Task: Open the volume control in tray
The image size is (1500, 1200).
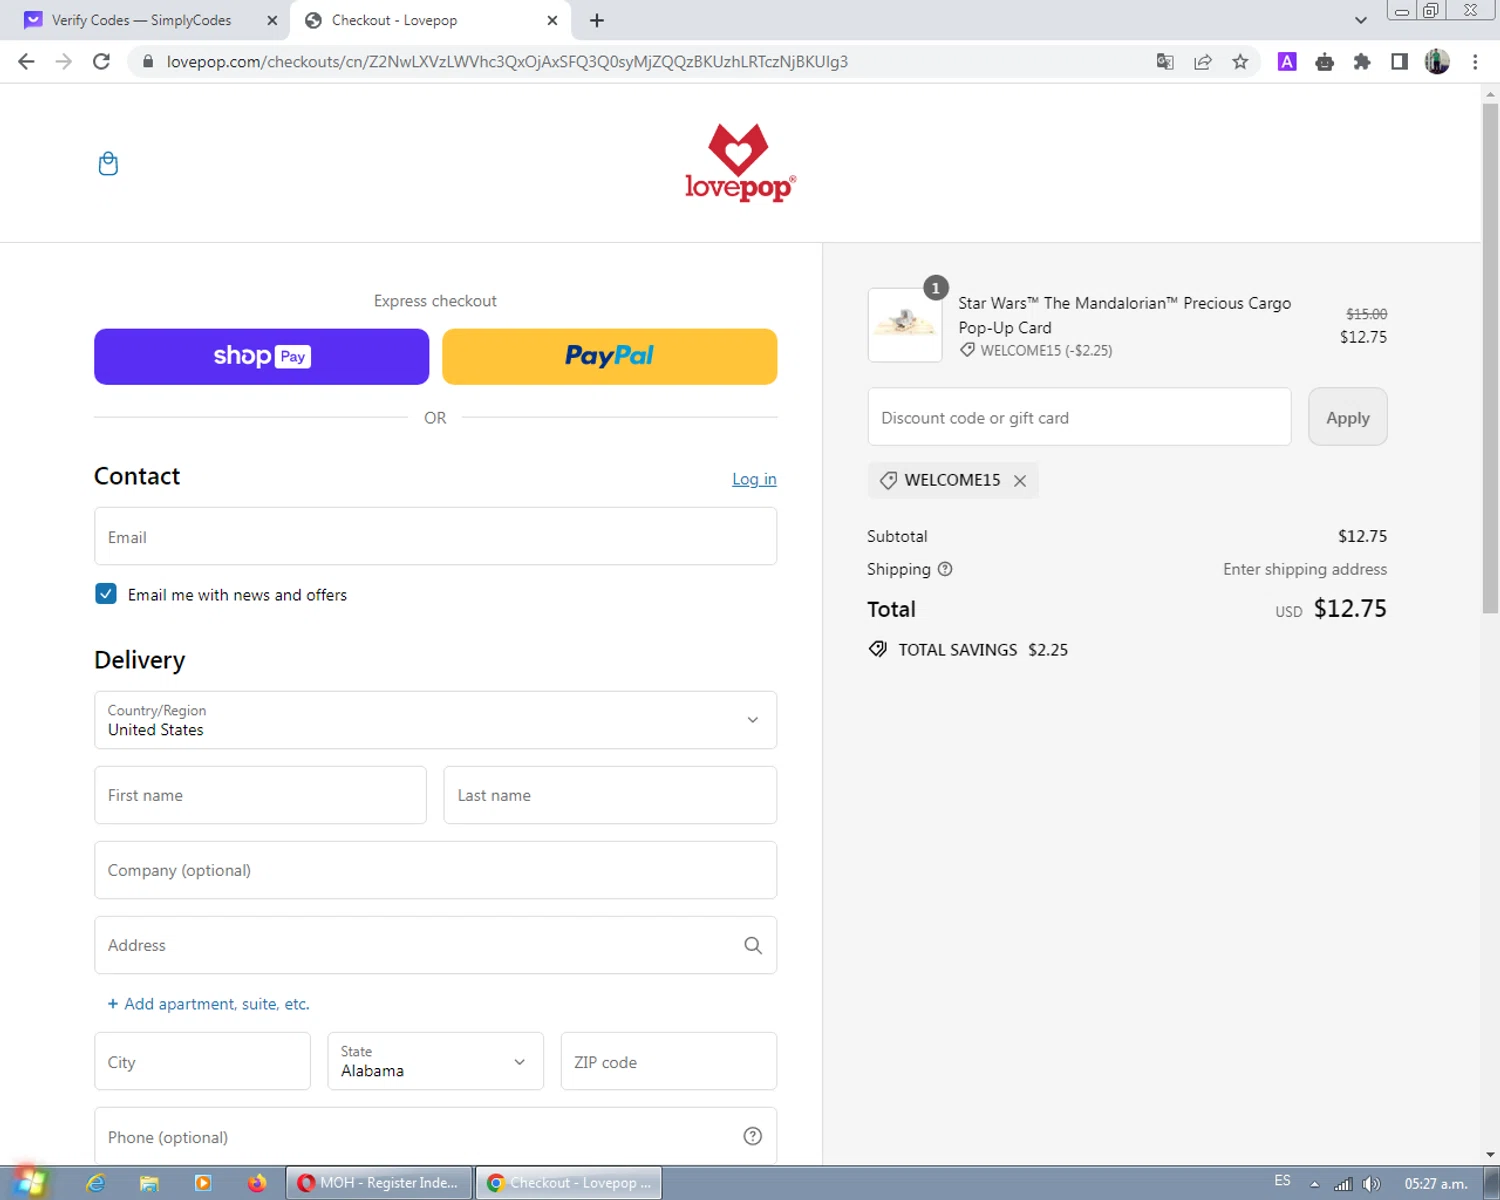Action: tap(1371, 1184)
